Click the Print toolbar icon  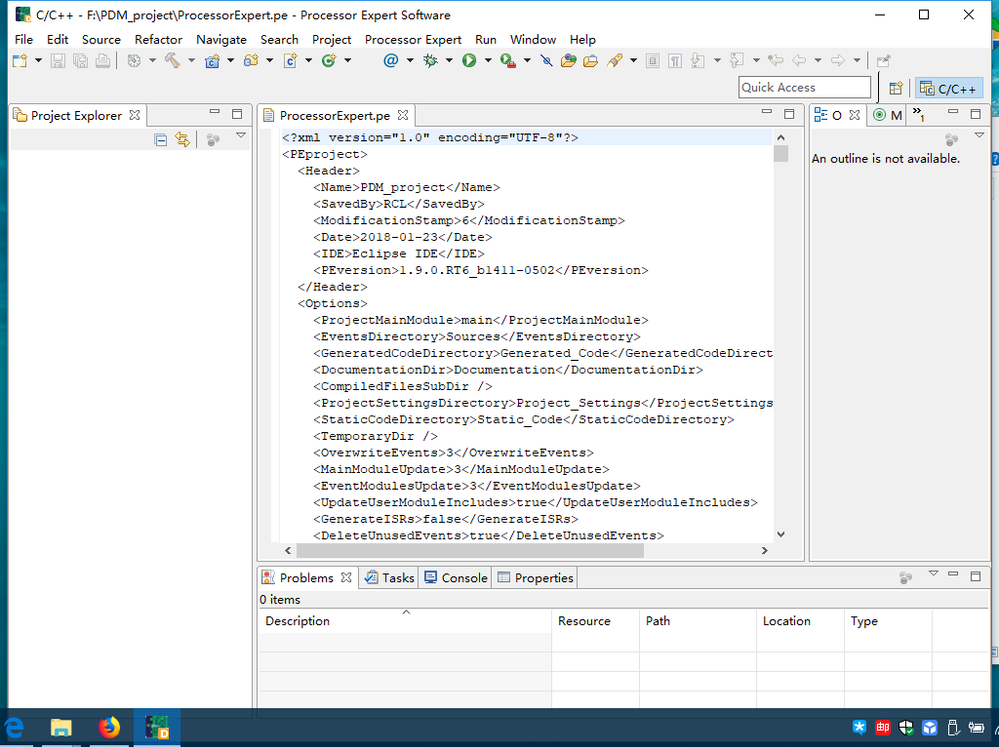coord(103,61)
